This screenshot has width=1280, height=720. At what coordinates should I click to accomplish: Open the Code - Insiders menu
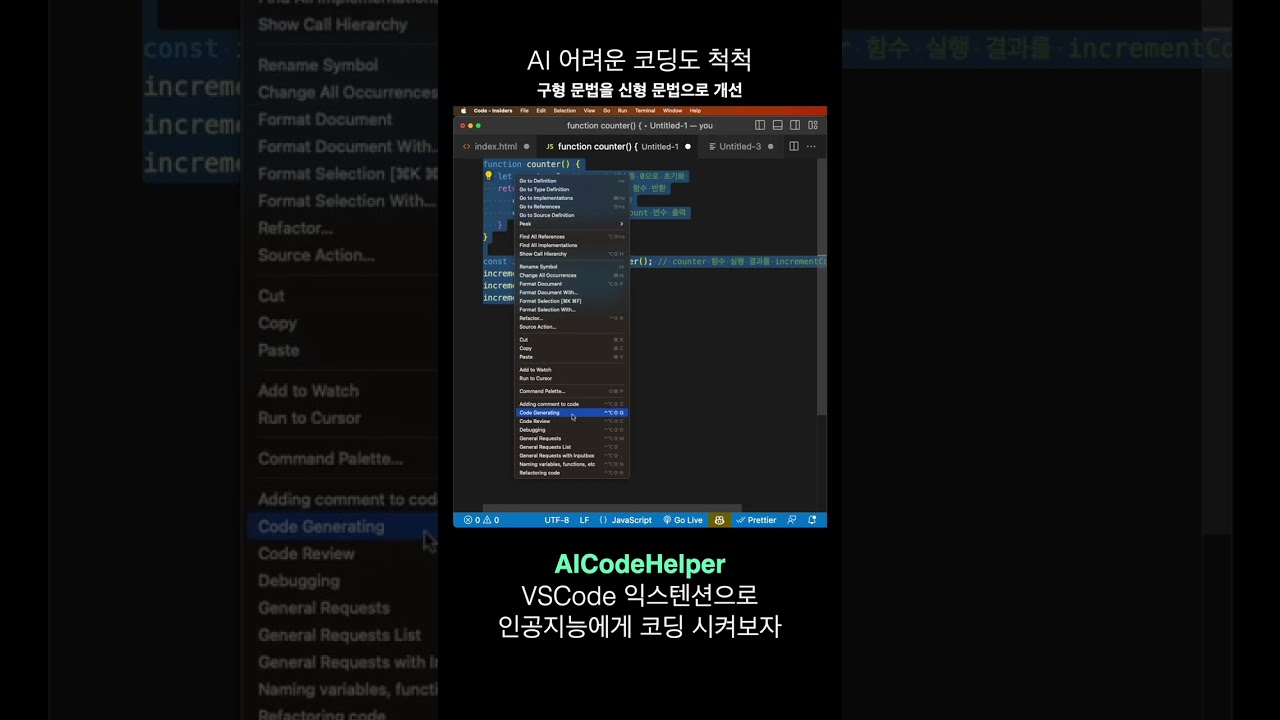point(493,111)
